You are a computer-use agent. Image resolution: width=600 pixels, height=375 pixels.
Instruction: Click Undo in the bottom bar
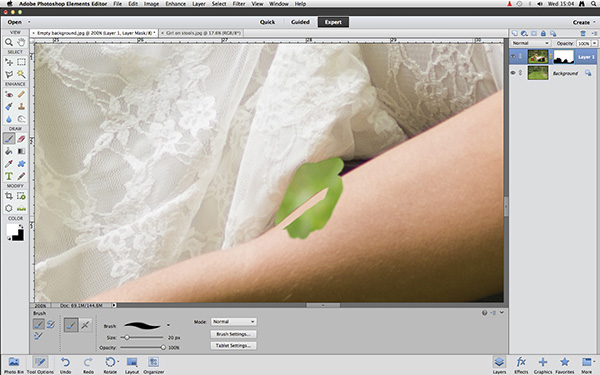point(65,365)
